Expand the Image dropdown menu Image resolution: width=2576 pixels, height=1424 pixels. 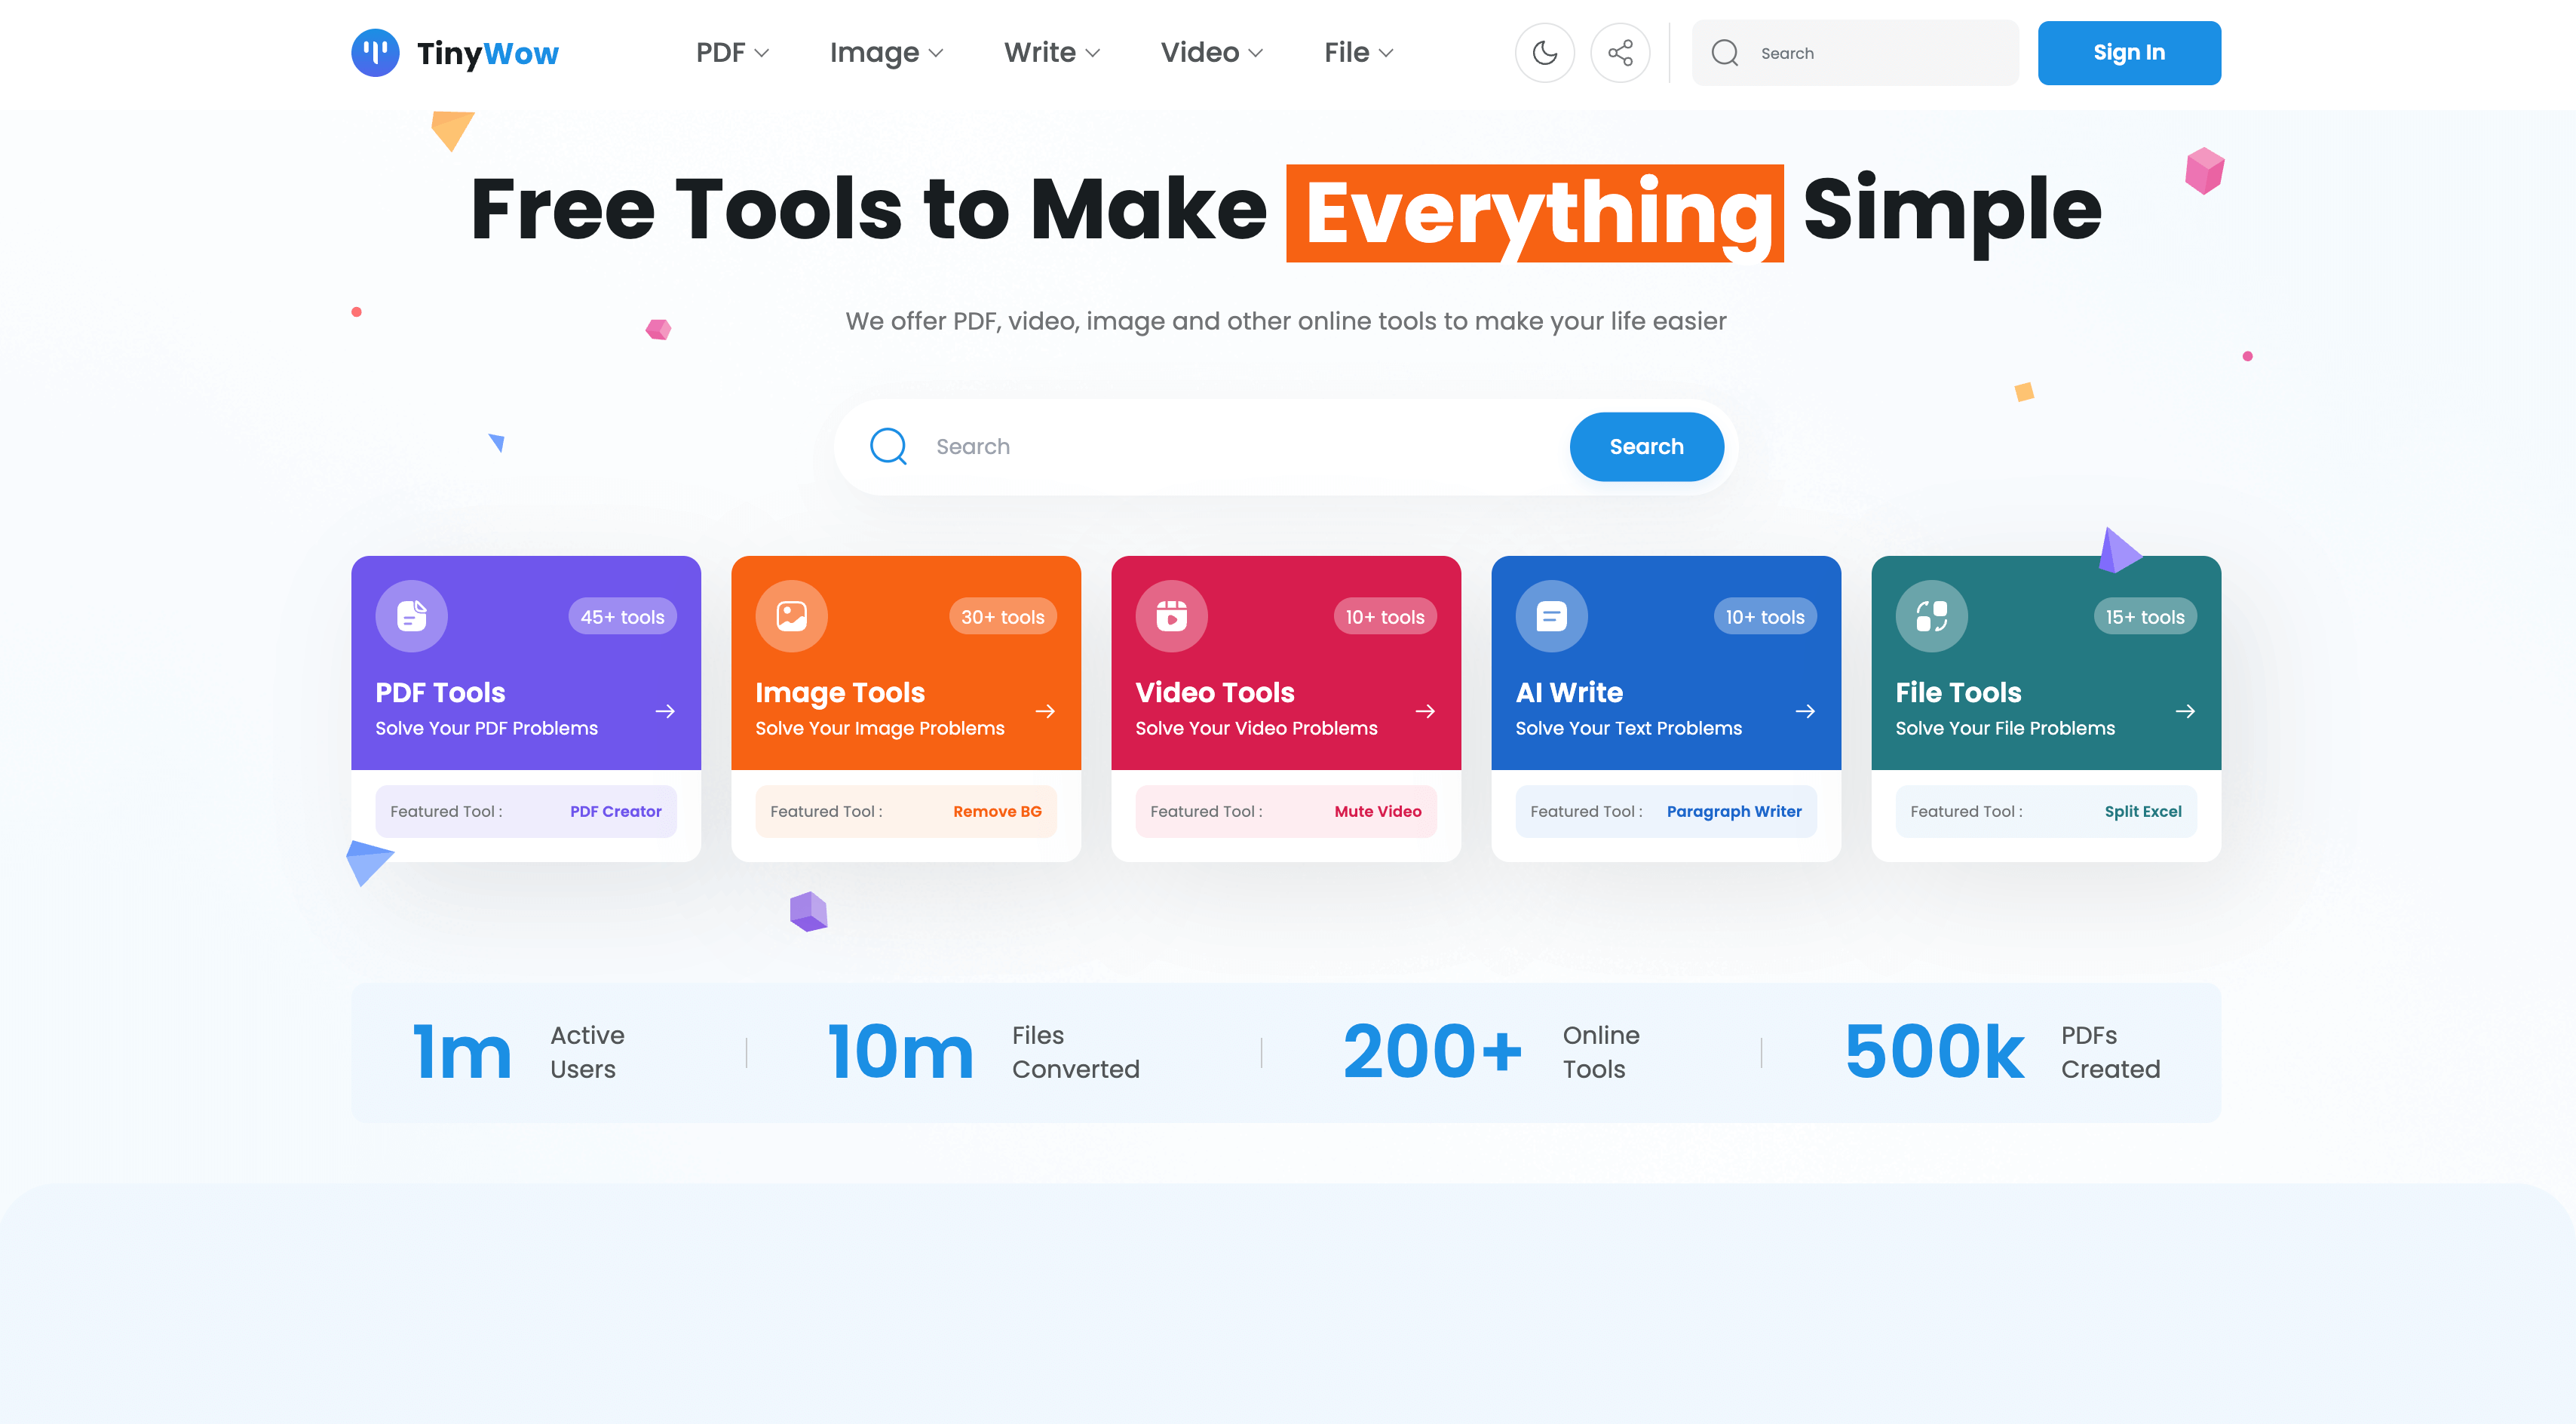886,52
